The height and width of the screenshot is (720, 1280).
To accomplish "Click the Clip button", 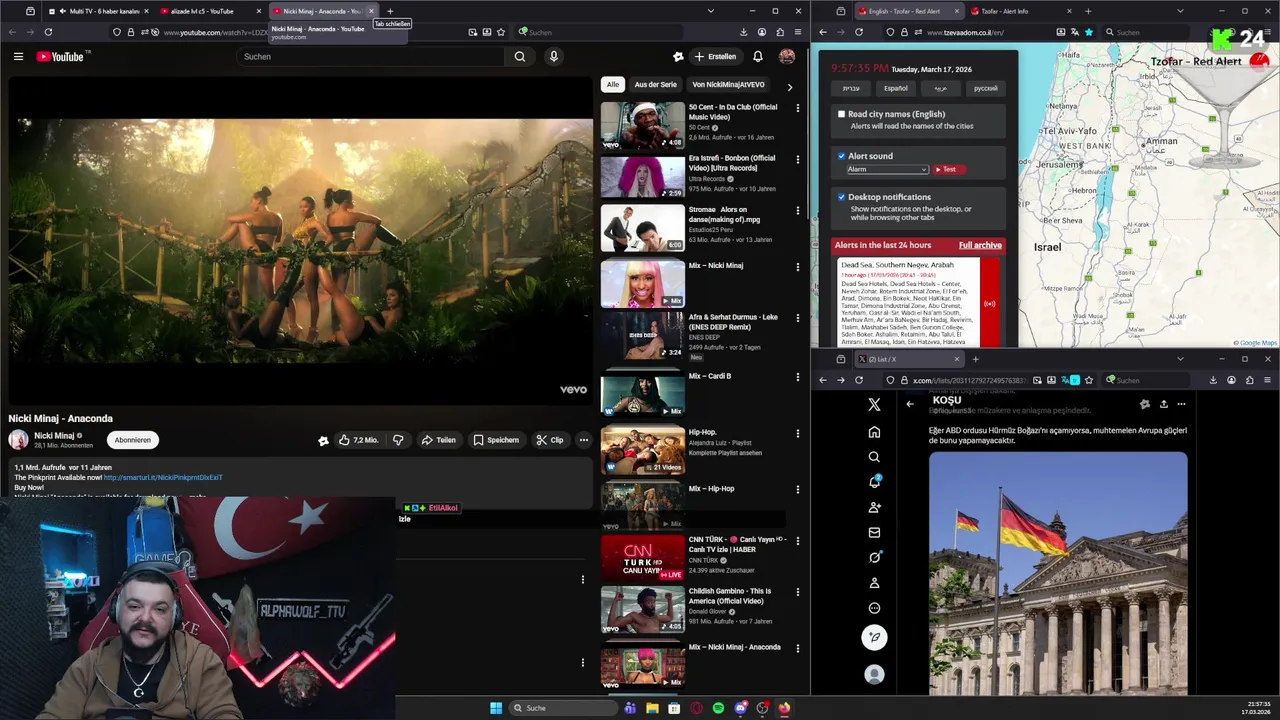I will pyautogui.click(x=550, y=440).
